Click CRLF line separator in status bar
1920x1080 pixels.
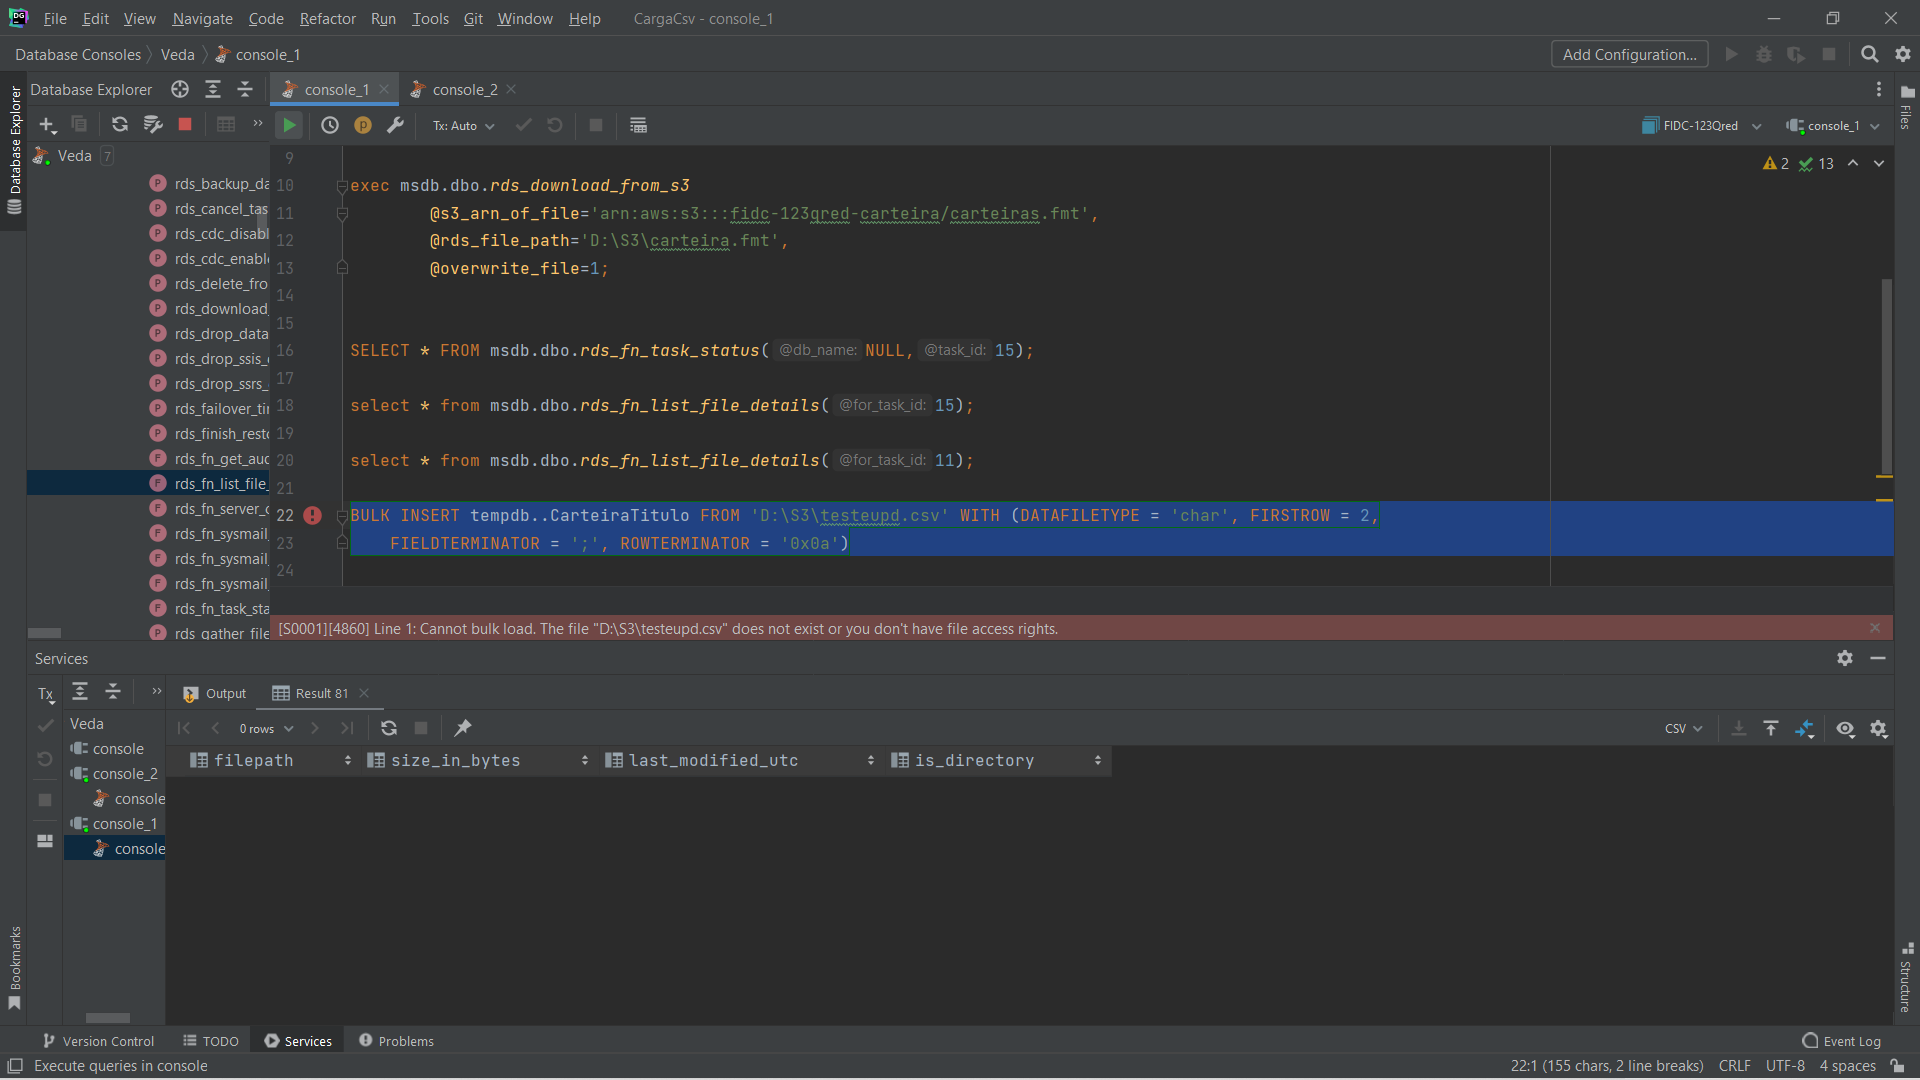tap(1734, 1066)
